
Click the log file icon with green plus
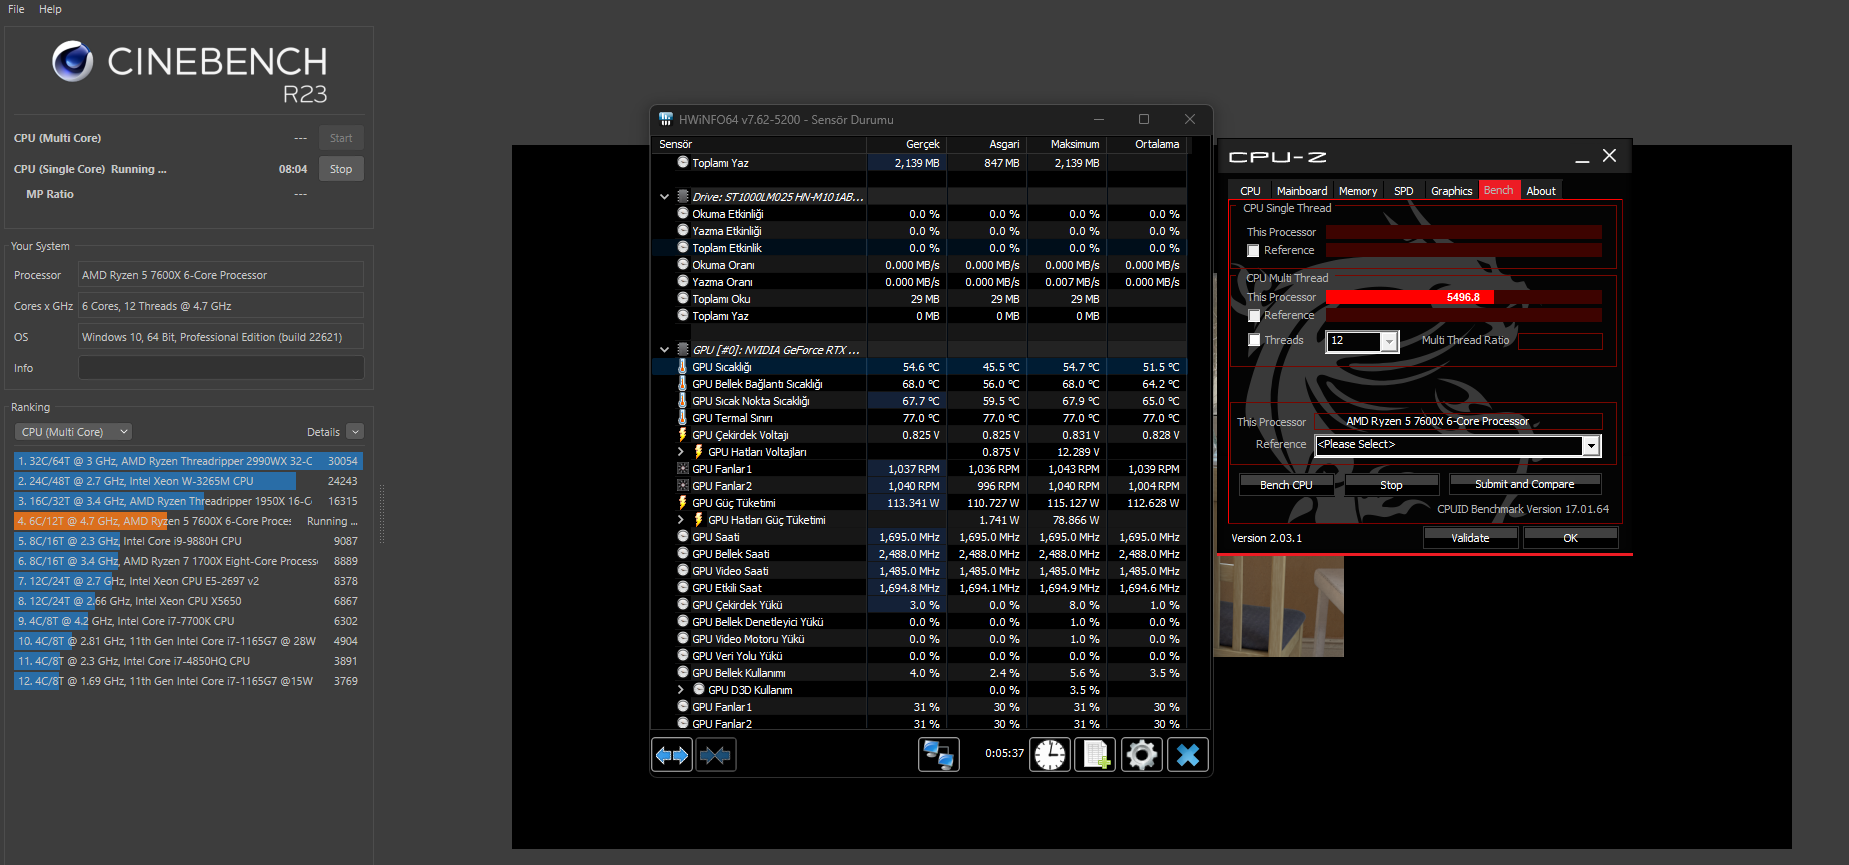(x=1095, y=755)
